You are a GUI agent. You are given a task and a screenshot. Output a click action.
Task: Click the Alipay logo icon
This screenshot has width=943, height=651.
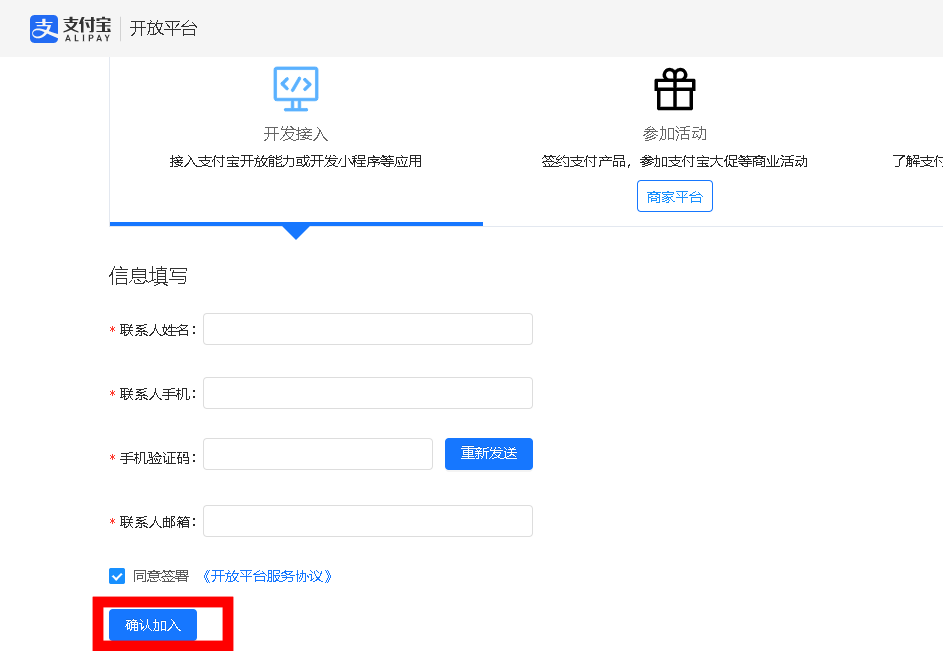point(44,29)
